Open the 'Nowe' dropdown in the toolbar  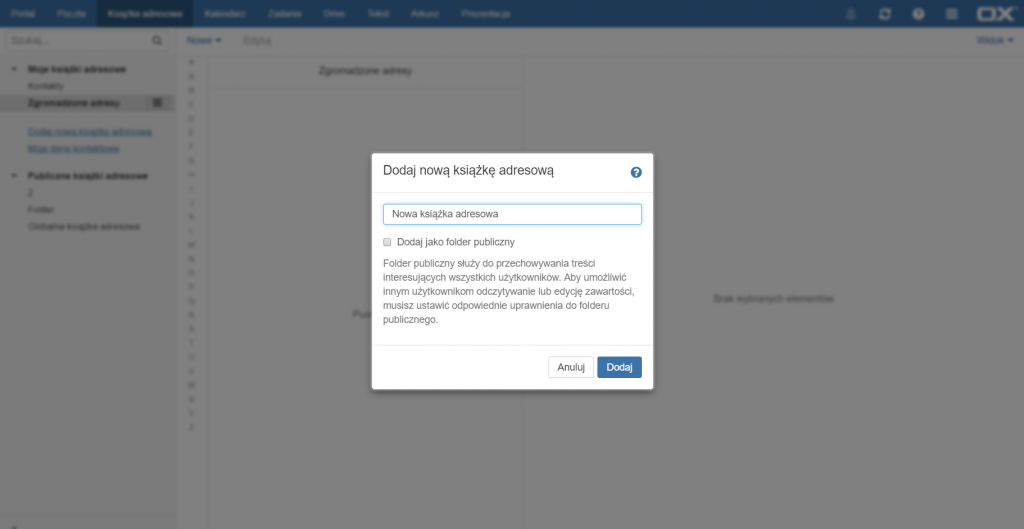point(203,40)
